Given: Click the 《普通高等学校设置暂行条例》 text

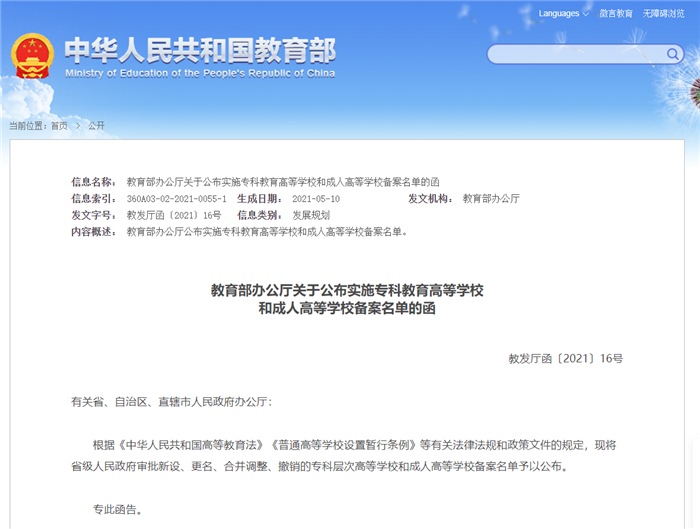Looking at the screenshot, I should (344, 445).
